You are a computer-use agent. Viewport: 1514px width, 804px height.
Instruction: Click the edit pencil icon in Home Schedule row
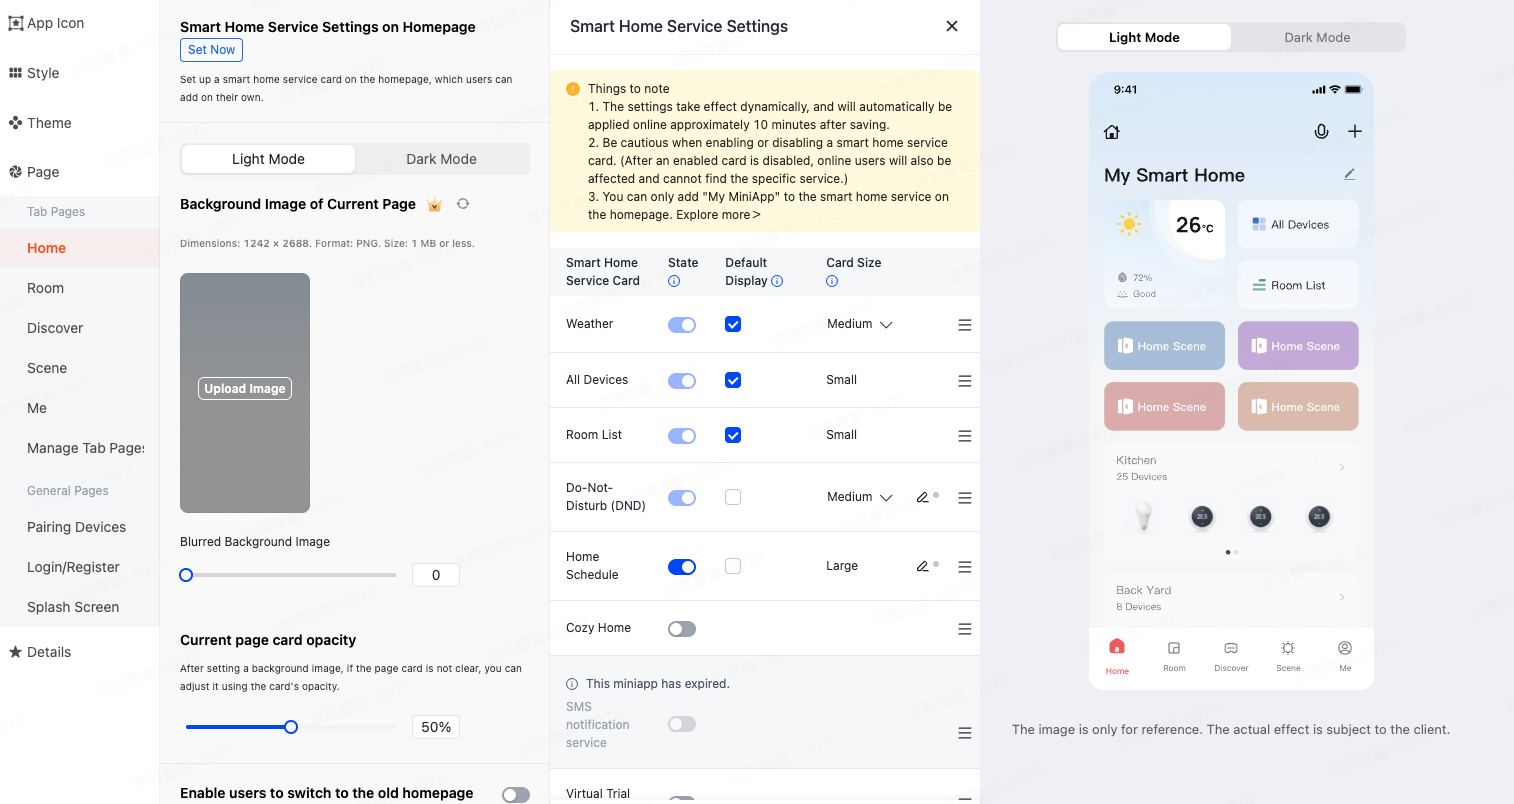922,566
